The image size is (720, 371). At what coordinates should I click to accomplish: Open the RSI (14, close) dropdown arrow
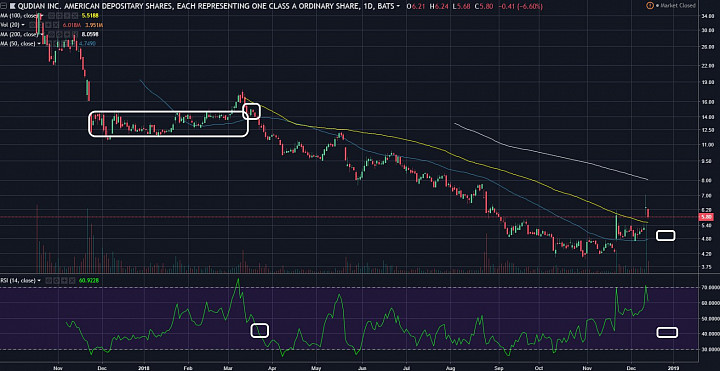tap(39, 280)
